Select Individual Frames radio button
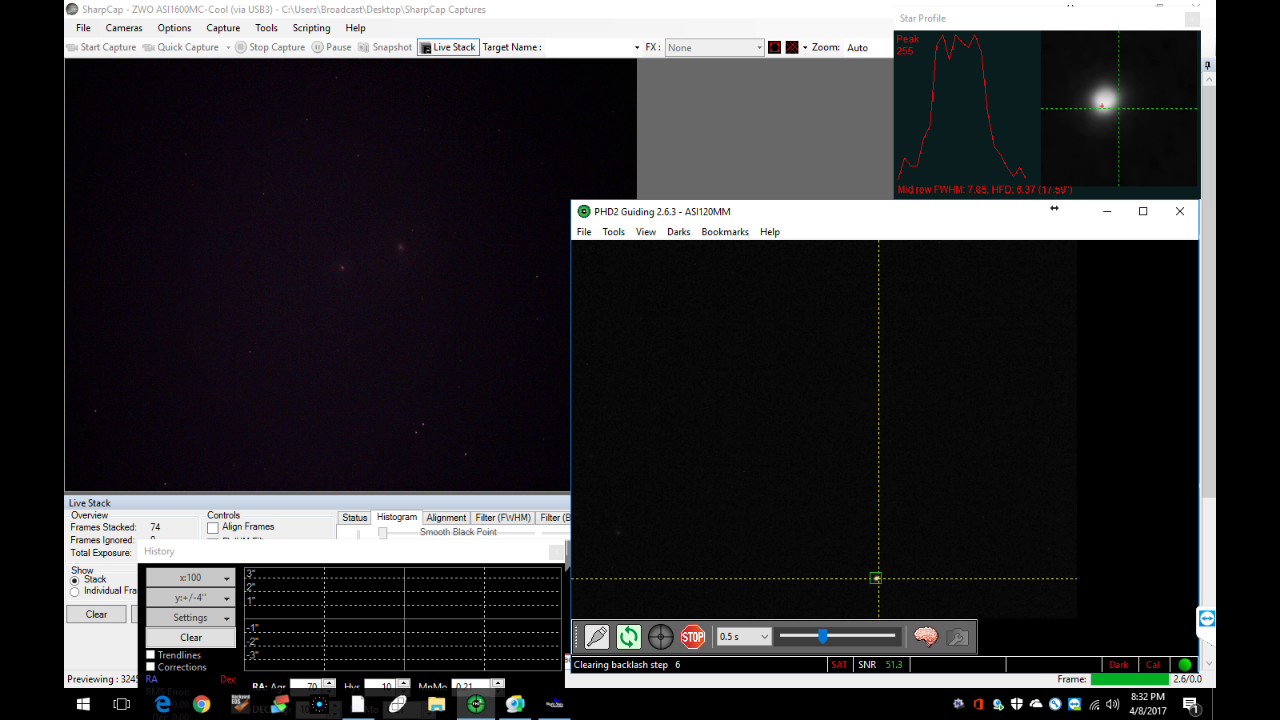 (x=75, y=591)
